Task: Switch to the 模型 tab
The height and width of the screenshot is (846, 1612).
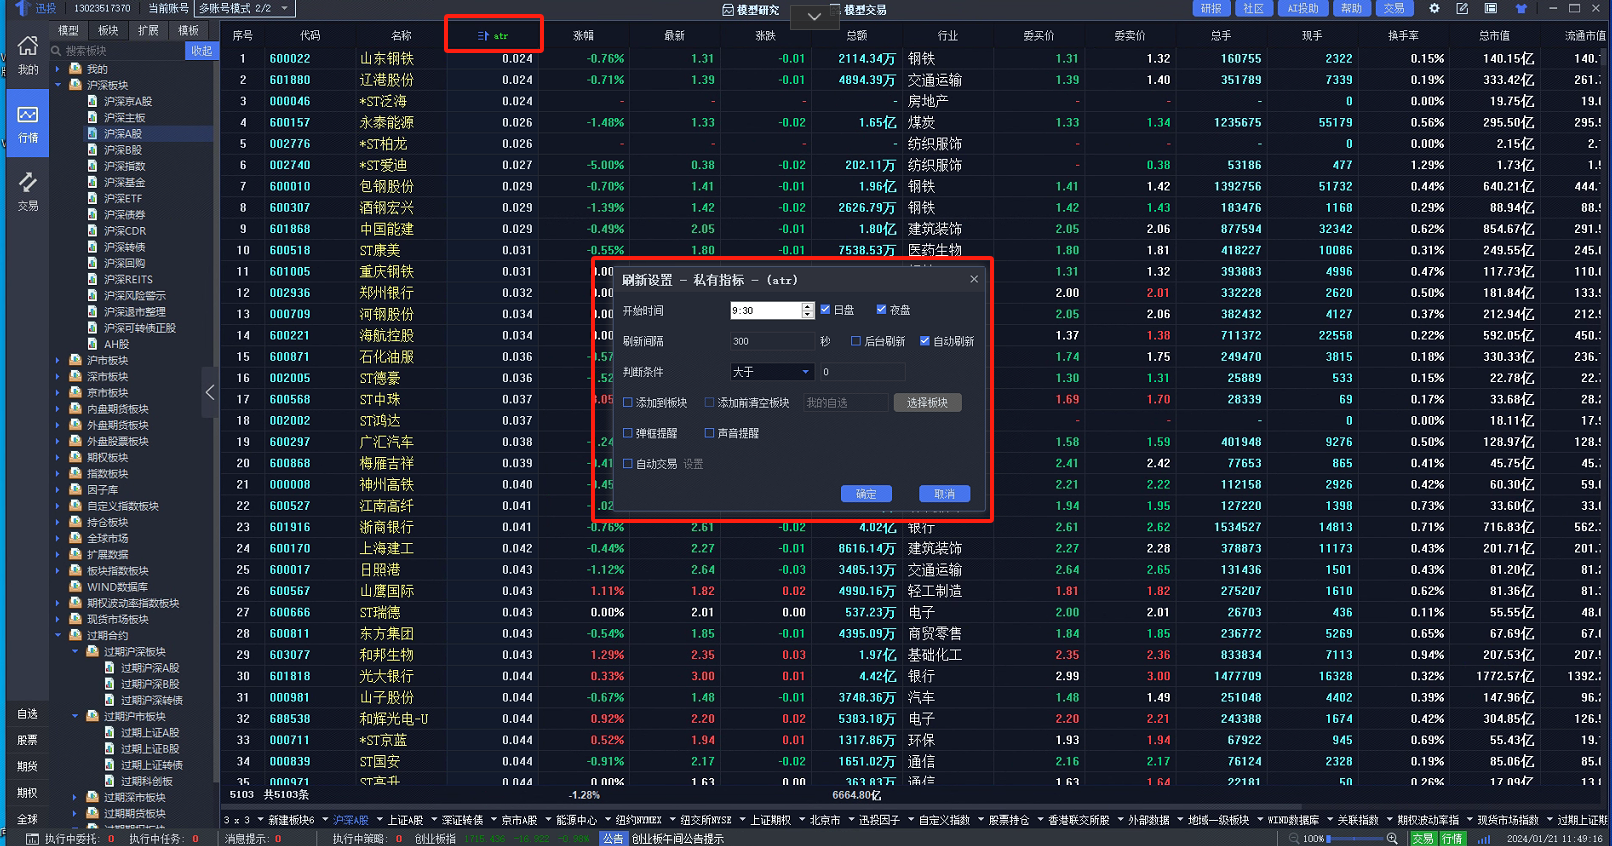Action: pyautogui.click(x=68, y=31)
